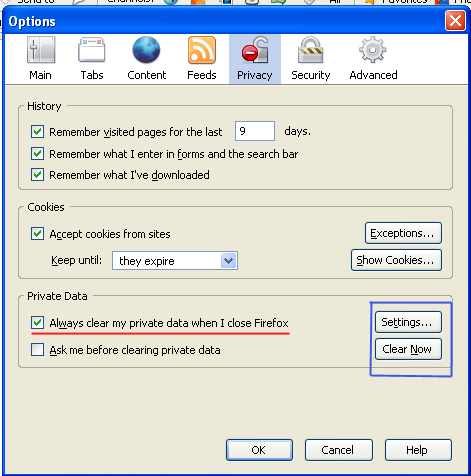Enable Ask me before clearing private data
The height and width of the screenshot is (476, 471).
pyautogui.click(x=37, y=350)
